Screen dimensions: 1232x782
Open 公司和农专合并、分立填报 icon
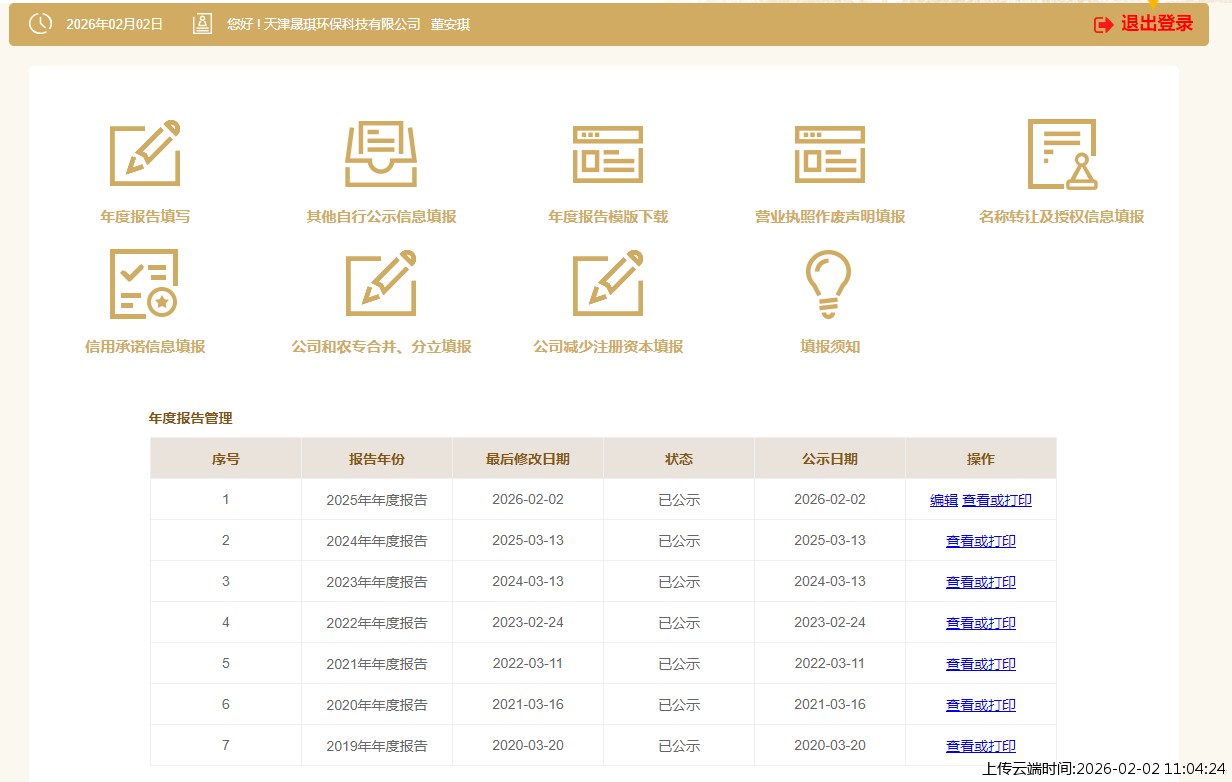coord(381,284)
